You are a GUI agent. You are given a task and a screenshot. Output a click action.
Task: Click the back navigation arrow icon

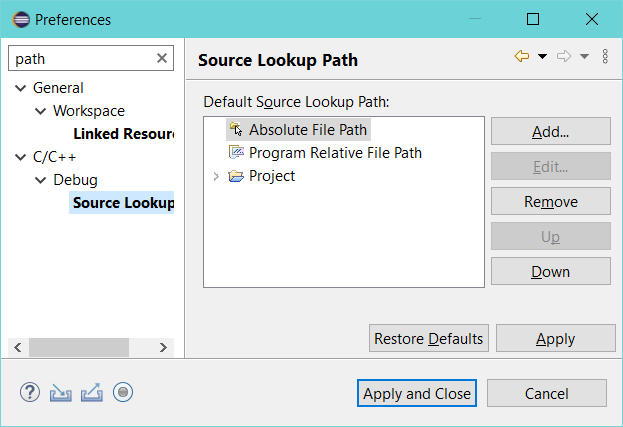pyautogui.click(x=522, y=56)
